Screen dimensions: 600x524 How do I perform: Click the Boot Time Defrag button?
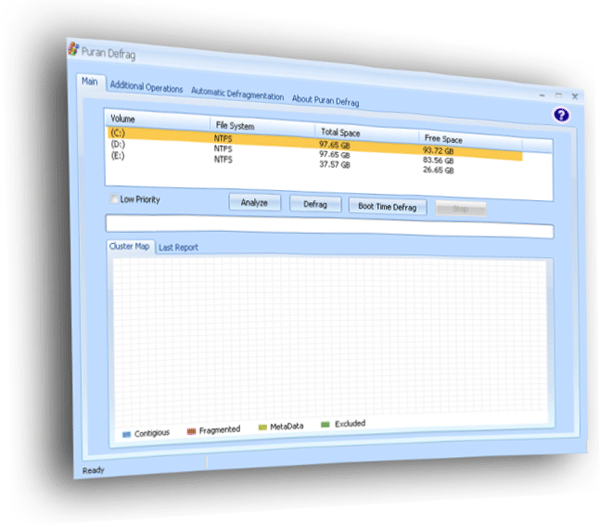click(387, 207)
